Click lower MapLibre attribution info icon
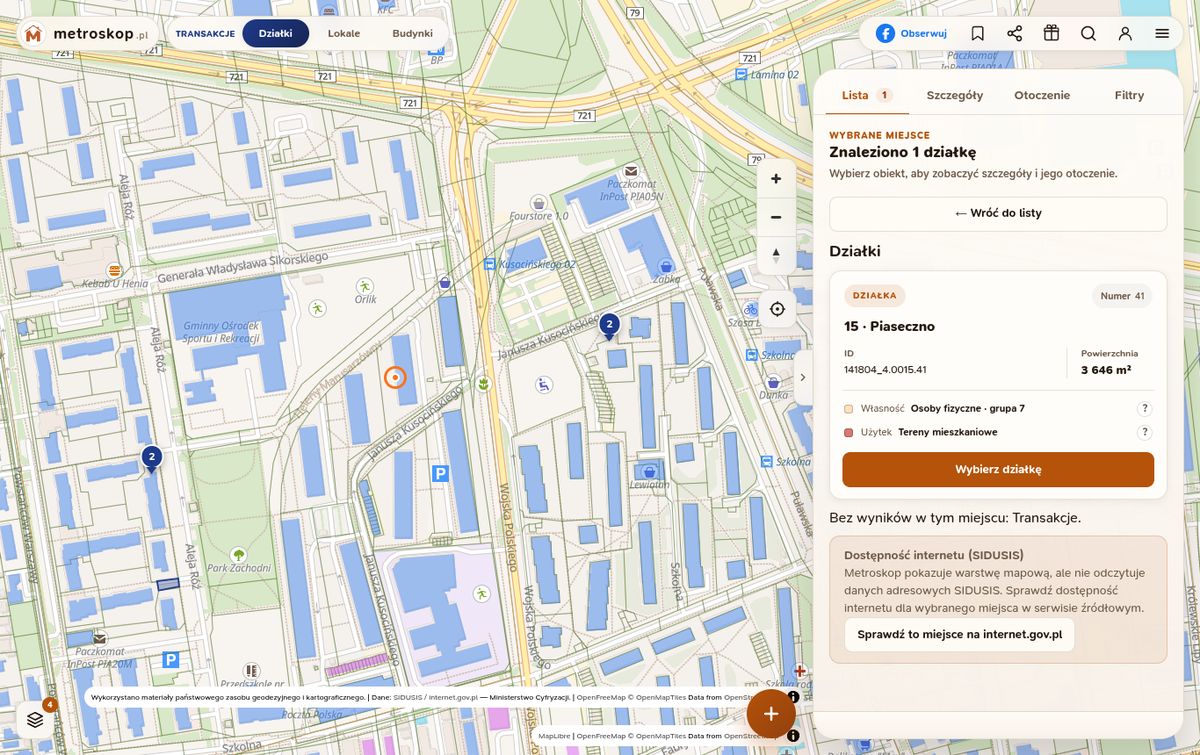This screenshot has width=1200, height=755. 792,736
